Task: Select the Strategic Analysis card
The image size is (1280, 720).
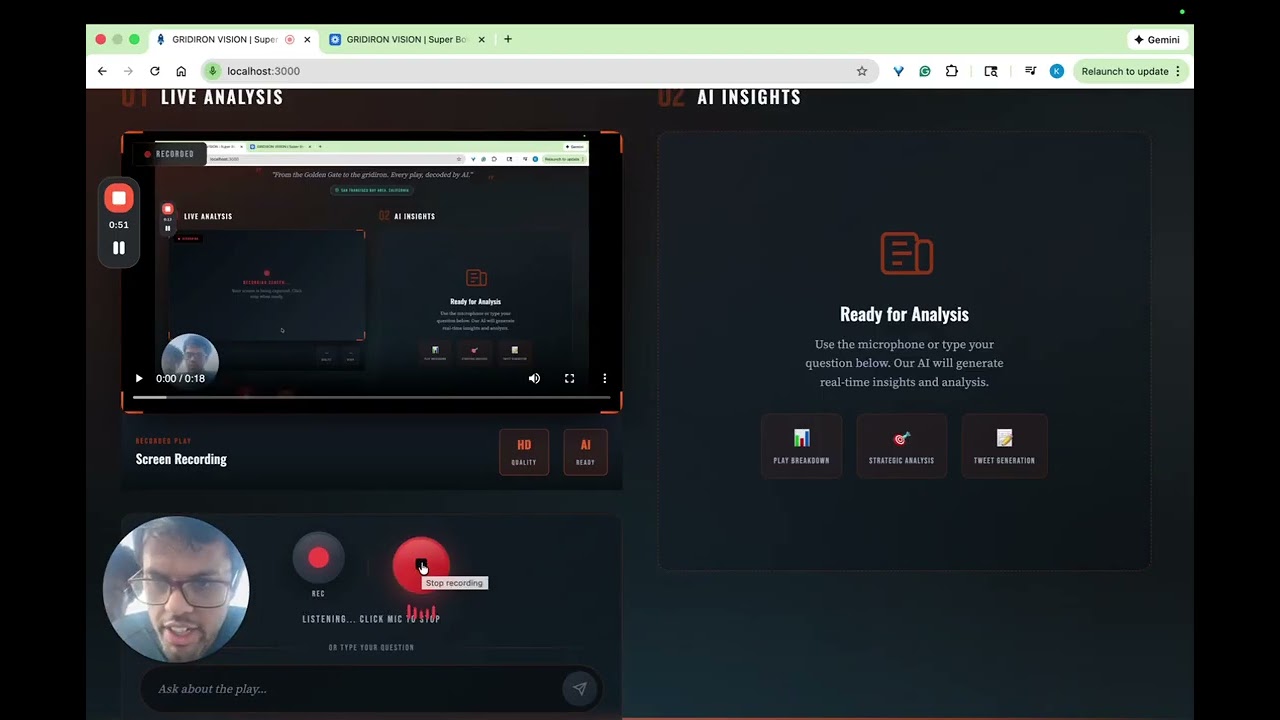Action: click(x=901, y=446)
